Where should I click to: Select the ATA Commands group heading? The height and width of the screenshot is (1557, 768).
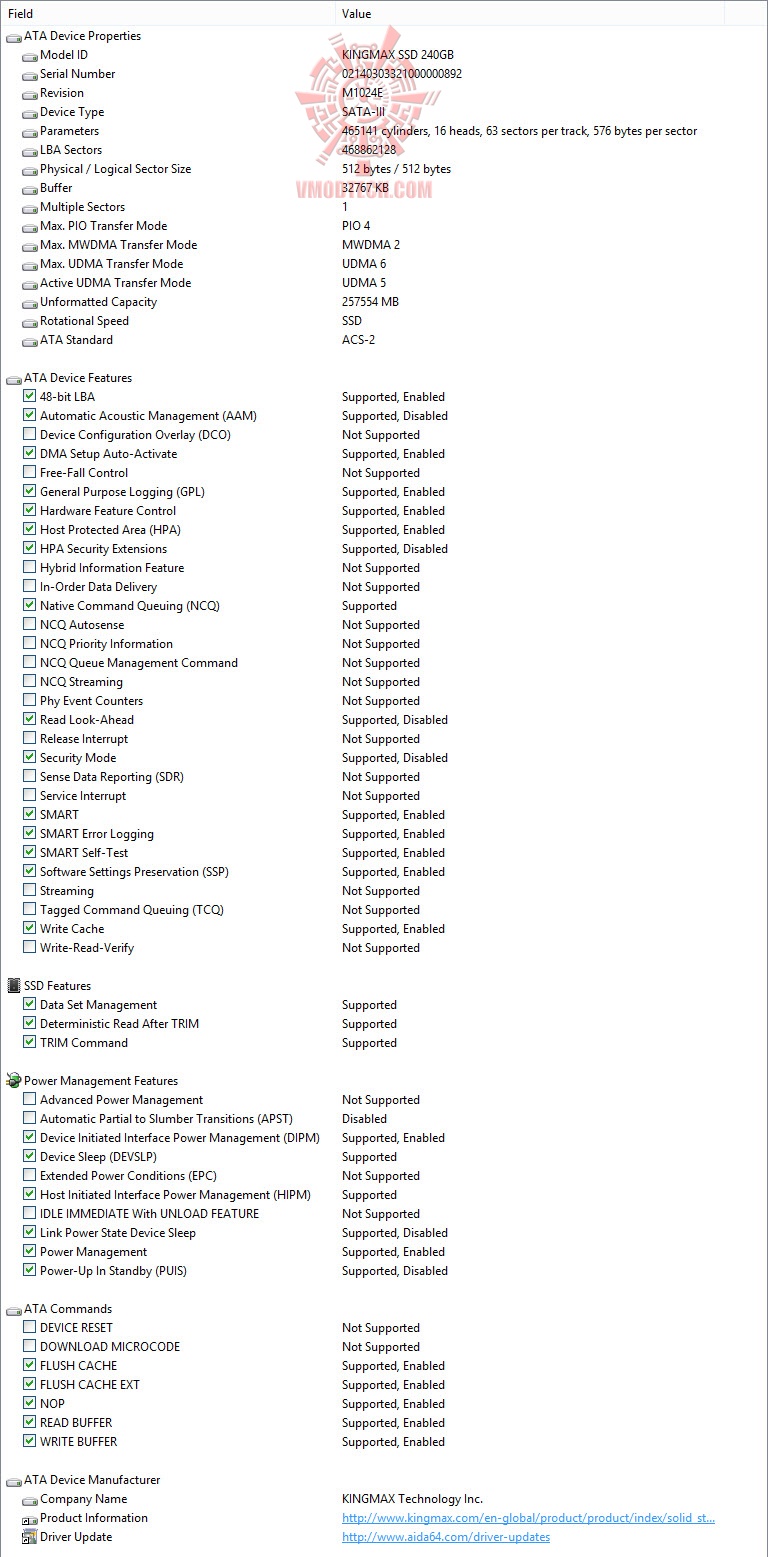click(68, 1309)
